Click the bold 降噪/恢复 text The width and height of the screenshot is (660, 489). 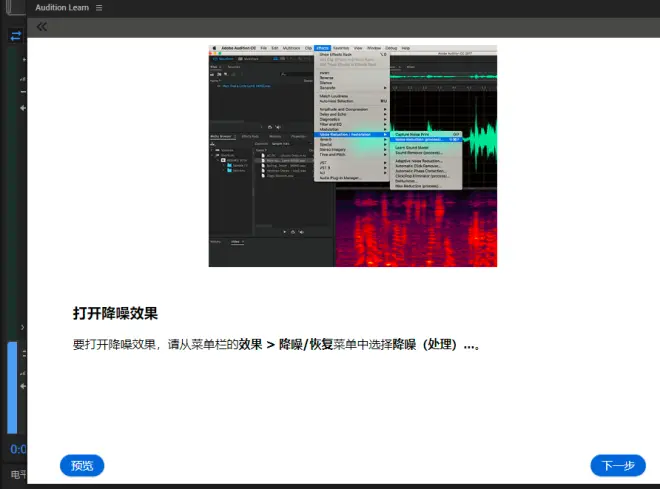[x=306, y=345]
